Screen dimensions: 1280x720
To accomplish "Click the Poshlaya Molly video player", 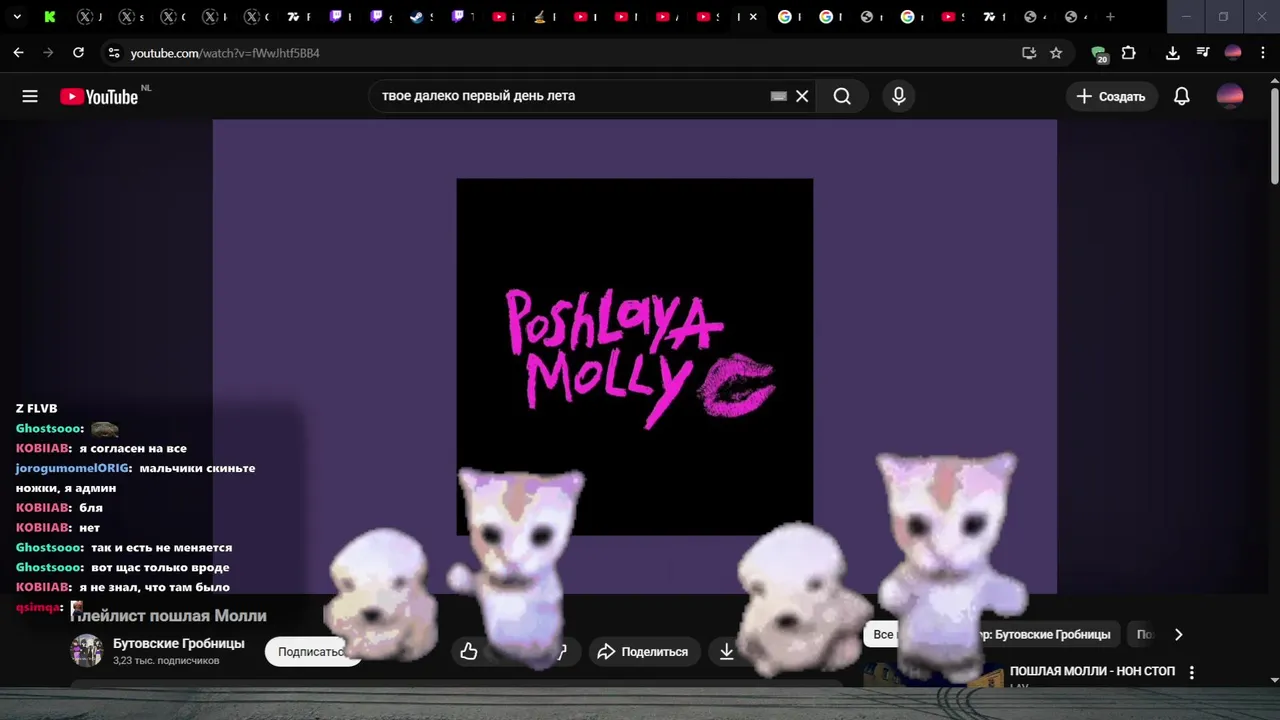I will coord(635,357).
